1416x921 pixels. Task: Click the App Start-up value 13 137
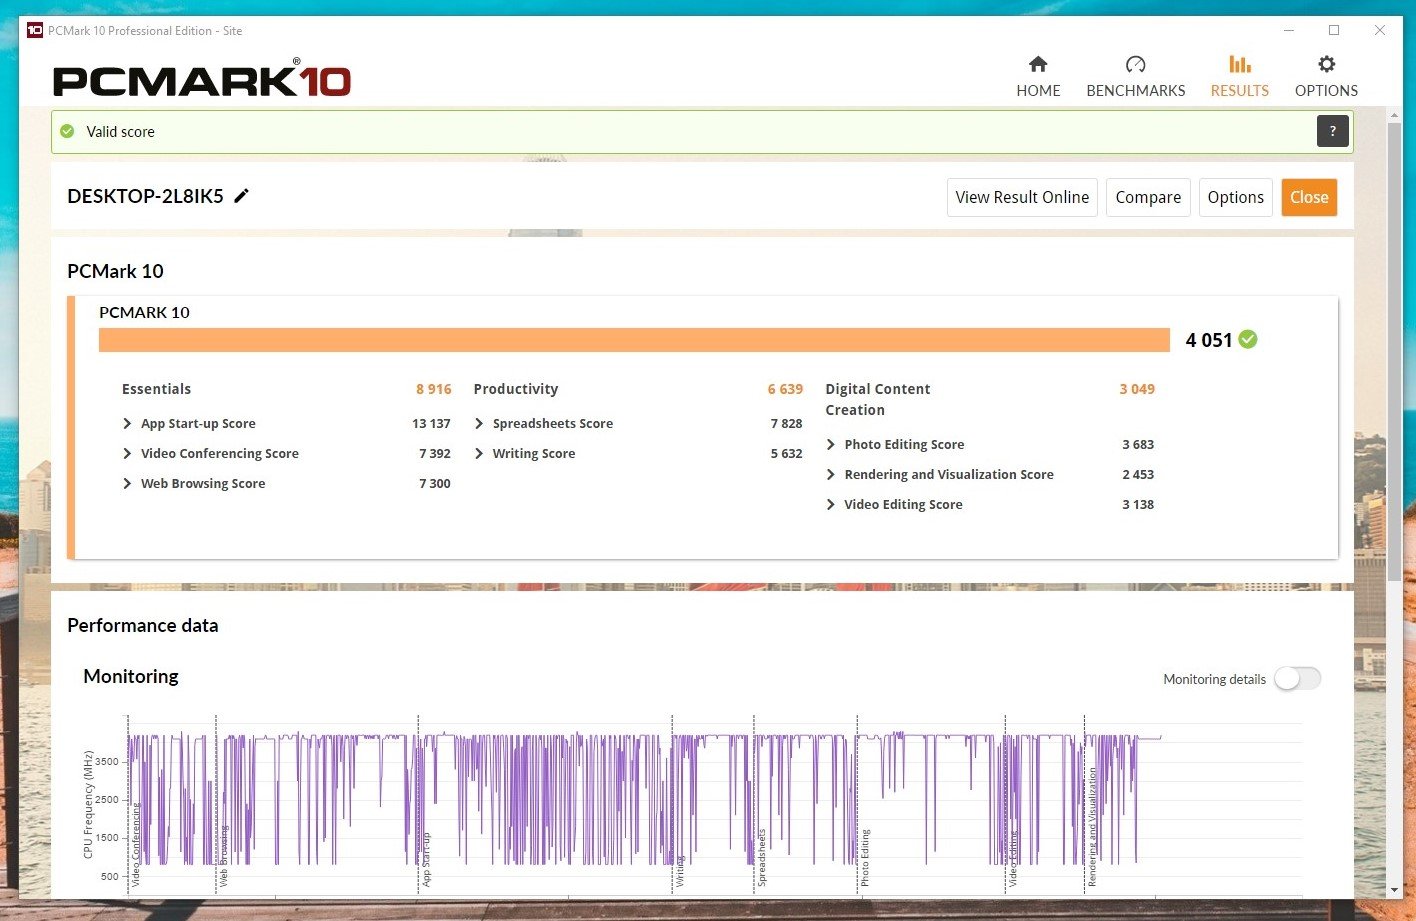431,424
